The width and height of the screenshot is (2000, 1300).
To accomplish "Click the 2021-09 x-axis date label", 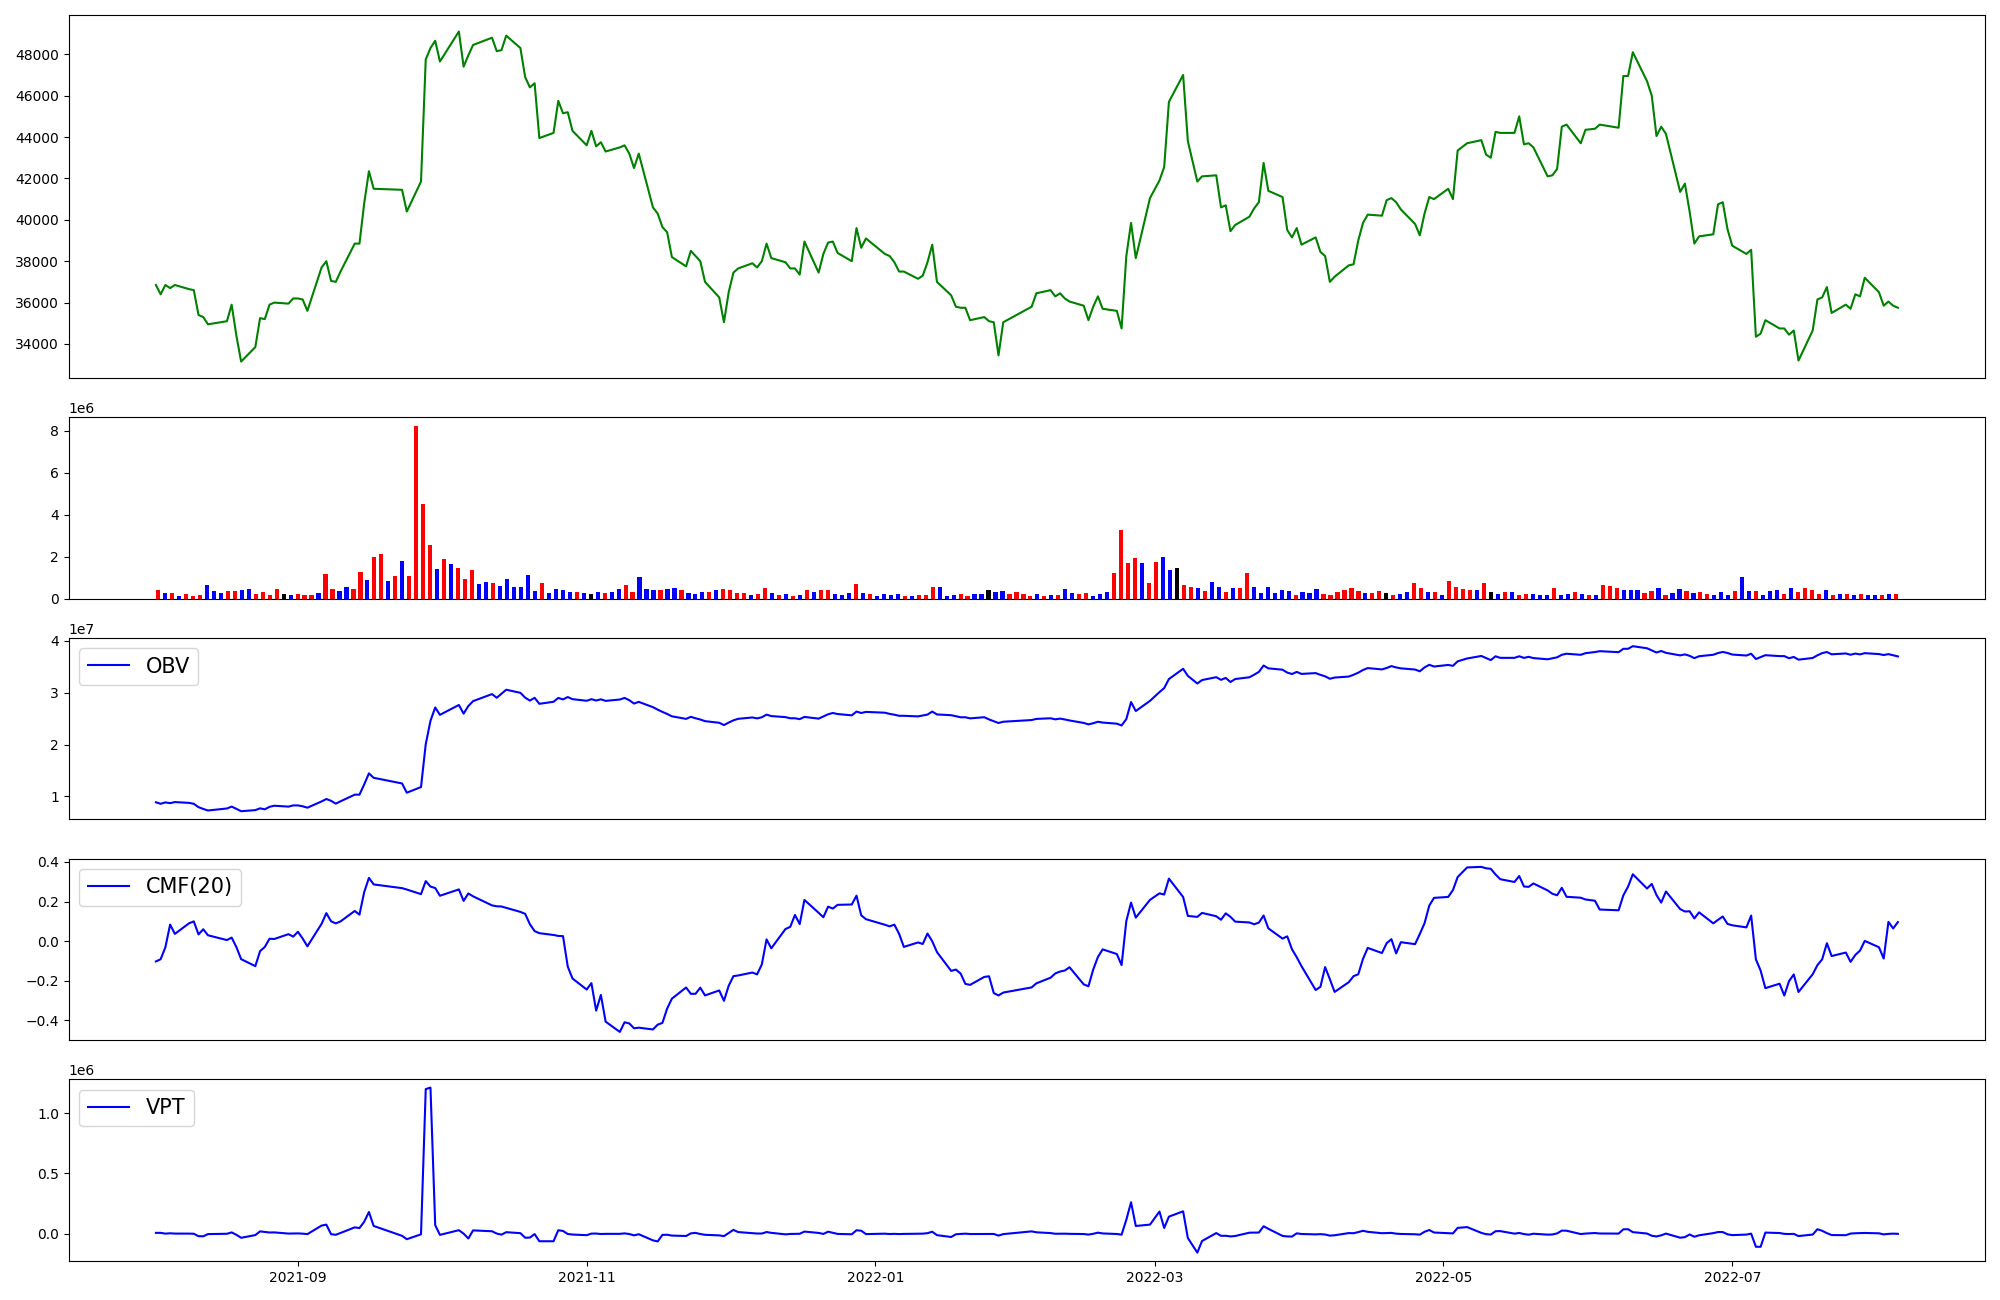I will [298, 1277].
